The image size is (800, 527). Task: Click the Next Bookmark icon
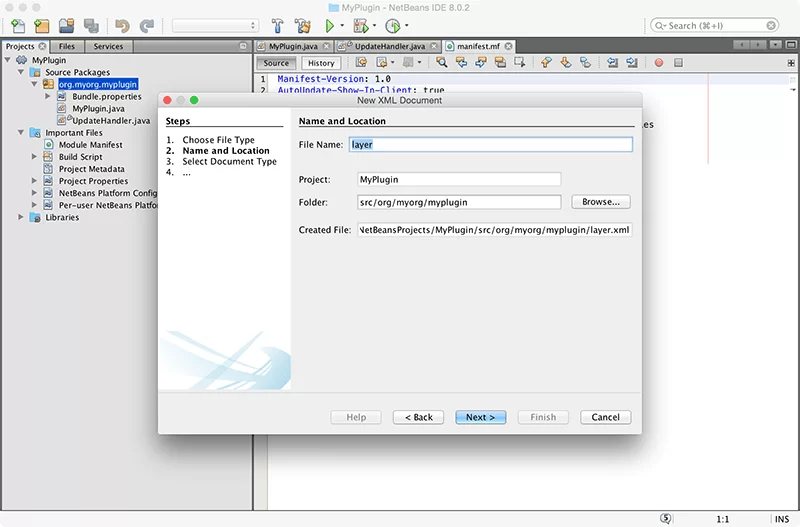pyautogui.click(x=566, y=63)
